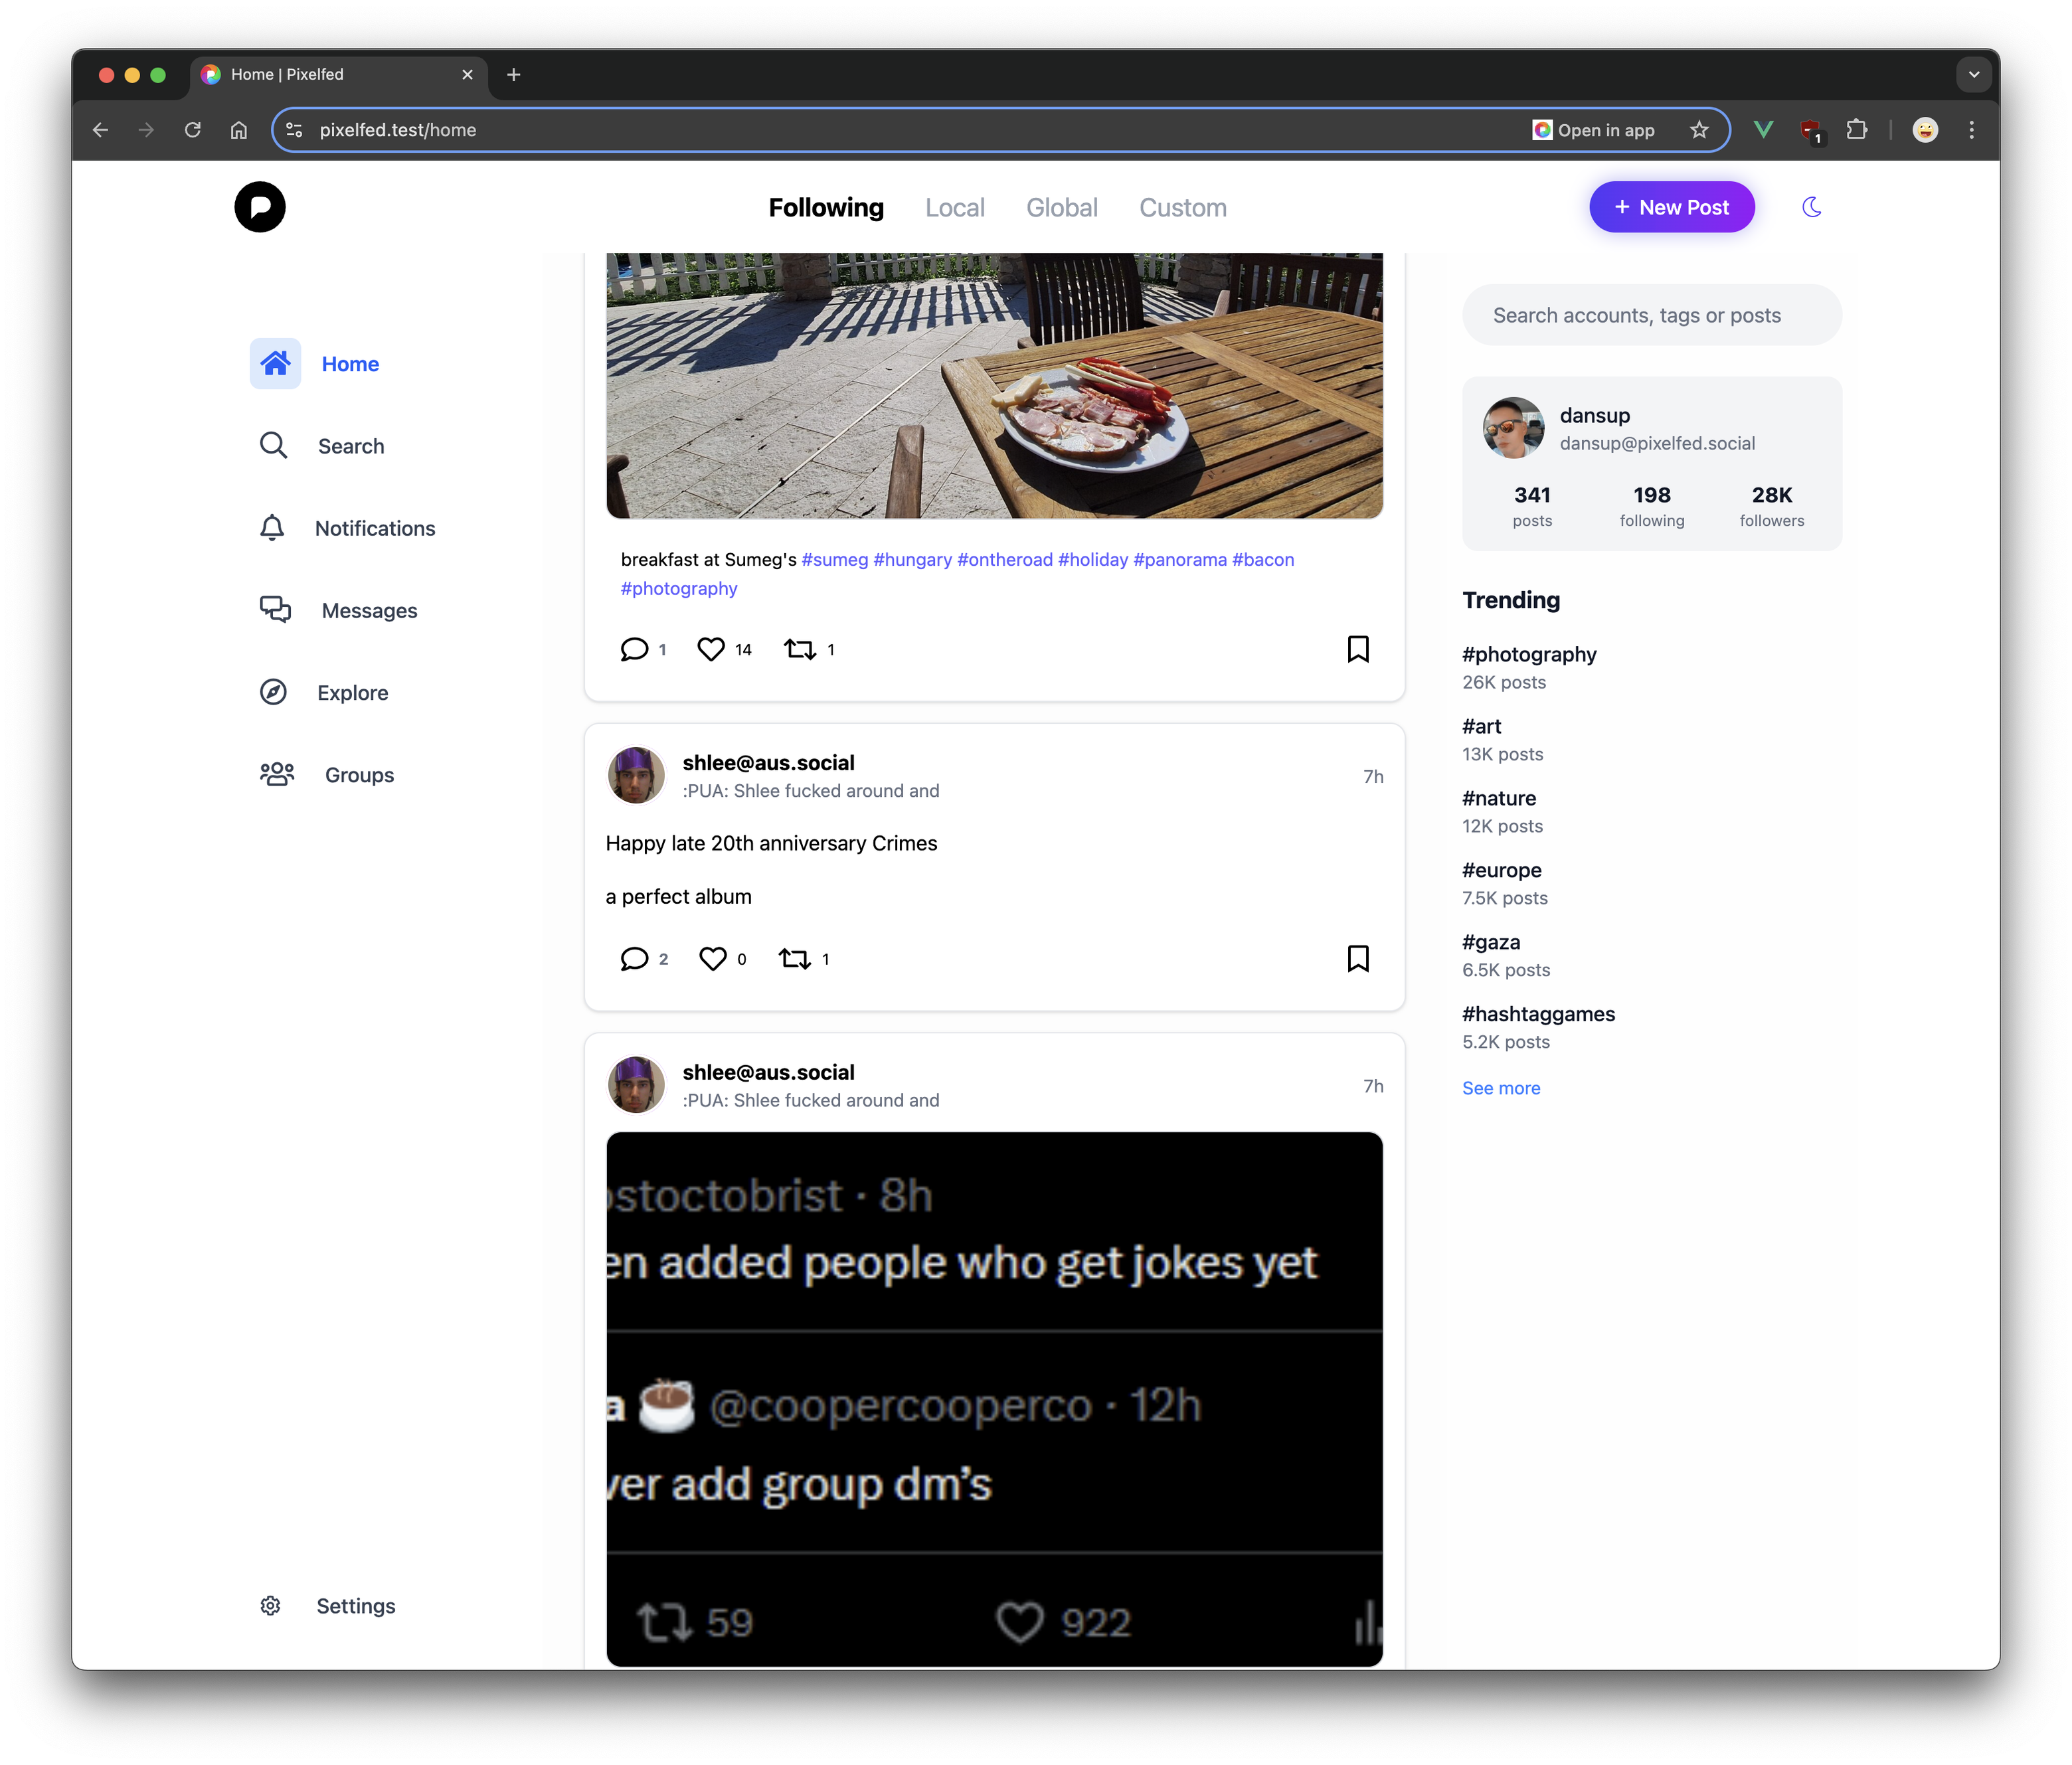This screenshot has height=1765, width=2072.
Task: Open the breakfast table photo
Action: click(x=994, y=385)
